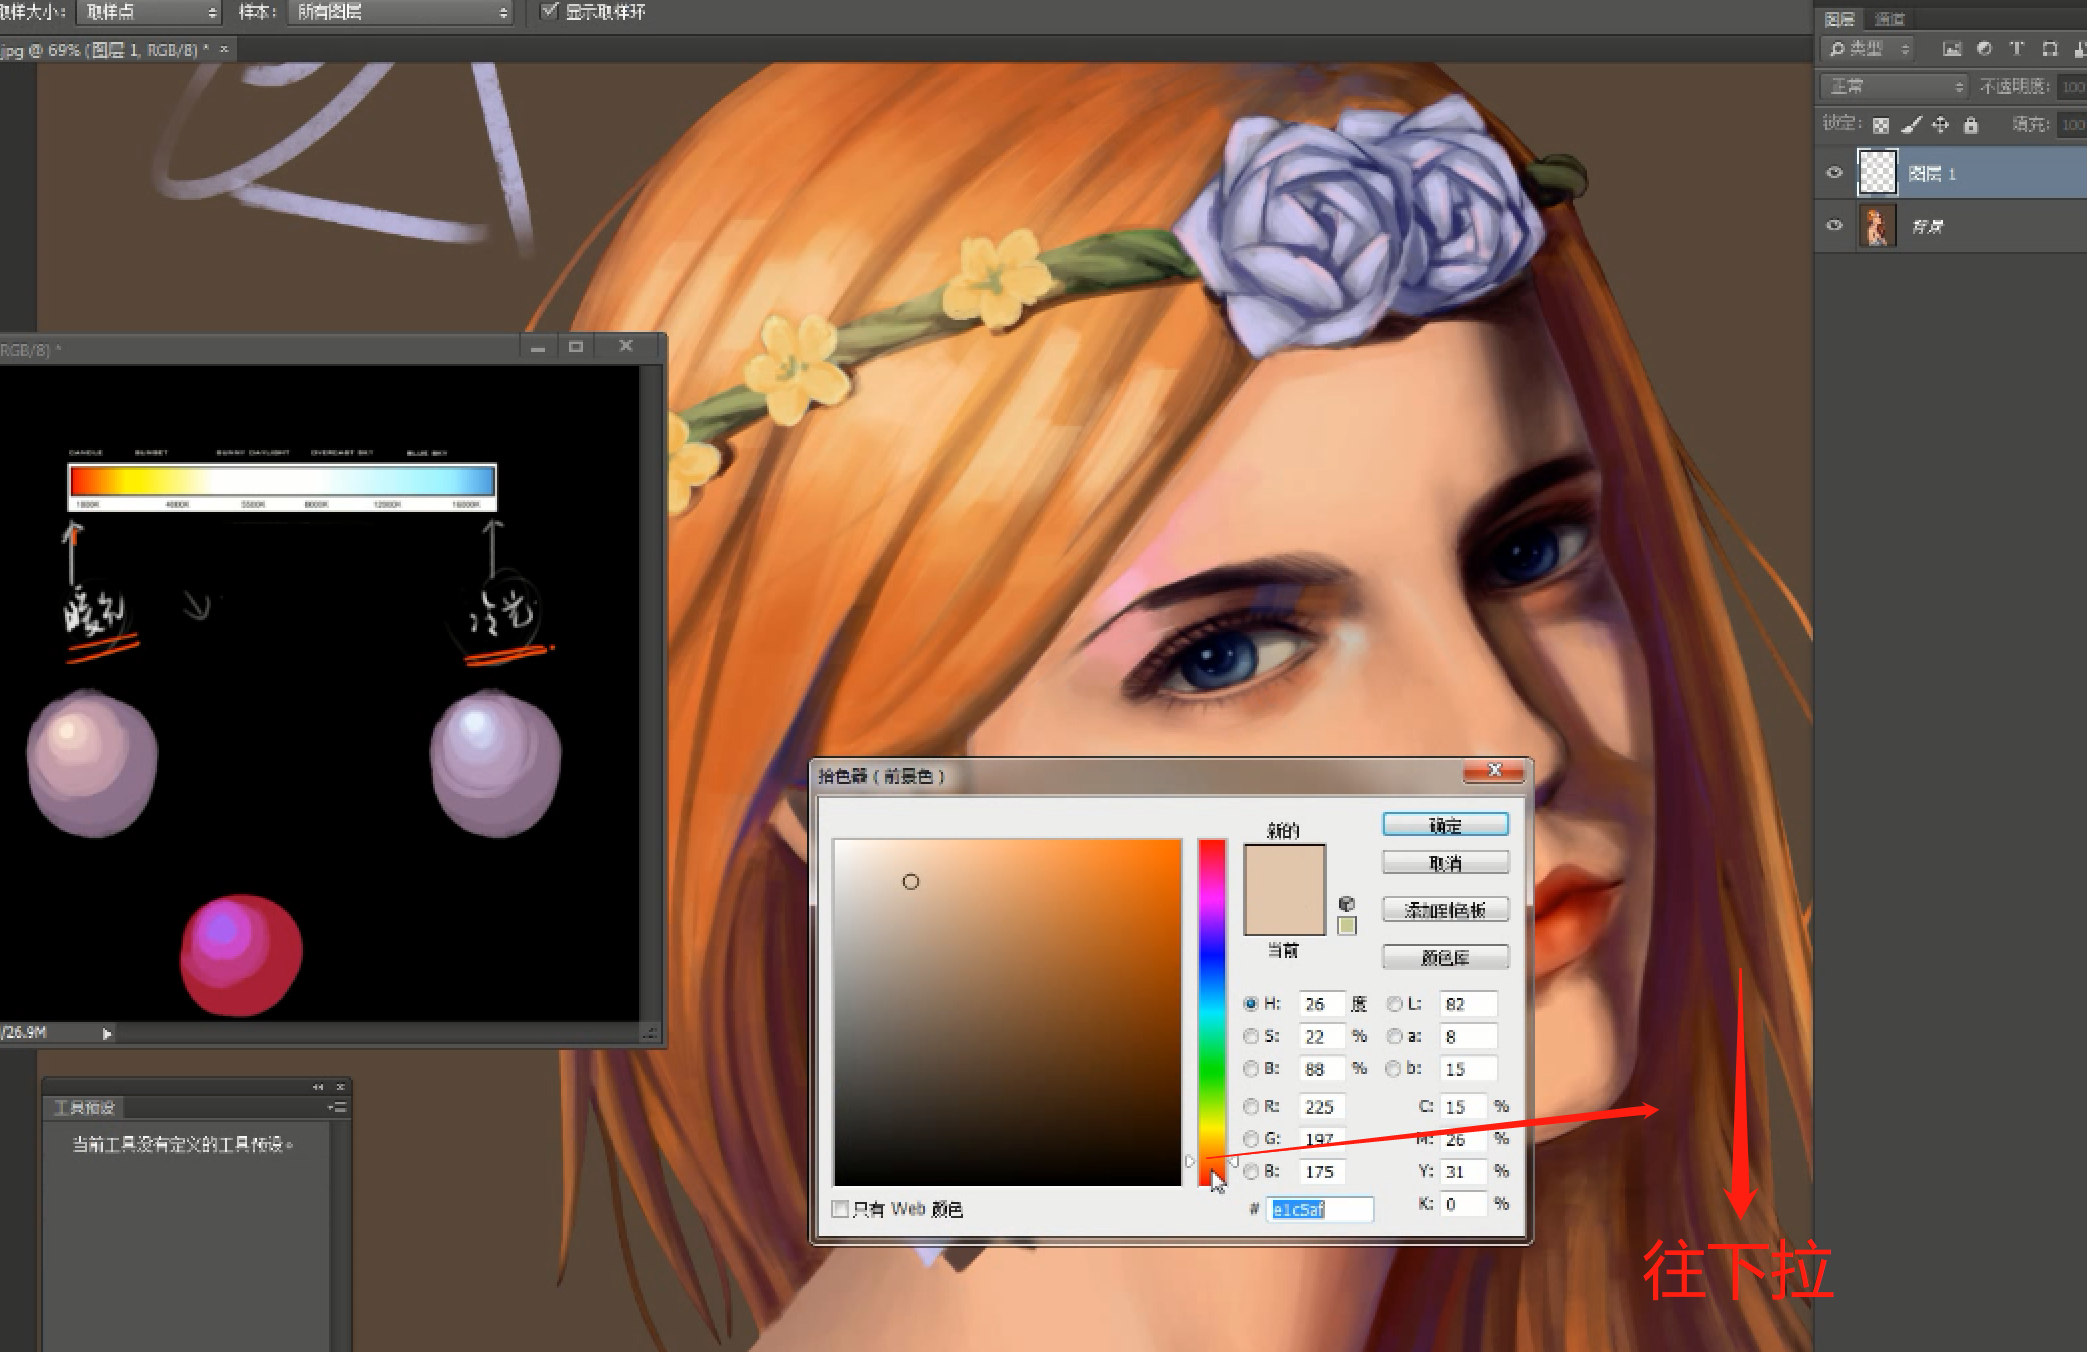Click the pixel layer filter icon

point(1951,48)
